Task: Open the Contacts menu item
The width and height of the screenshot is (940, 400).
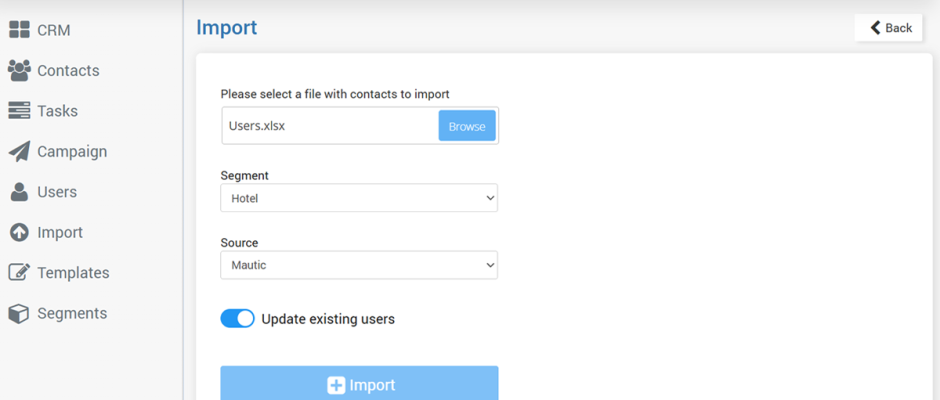Action: [x=68, y=71]
